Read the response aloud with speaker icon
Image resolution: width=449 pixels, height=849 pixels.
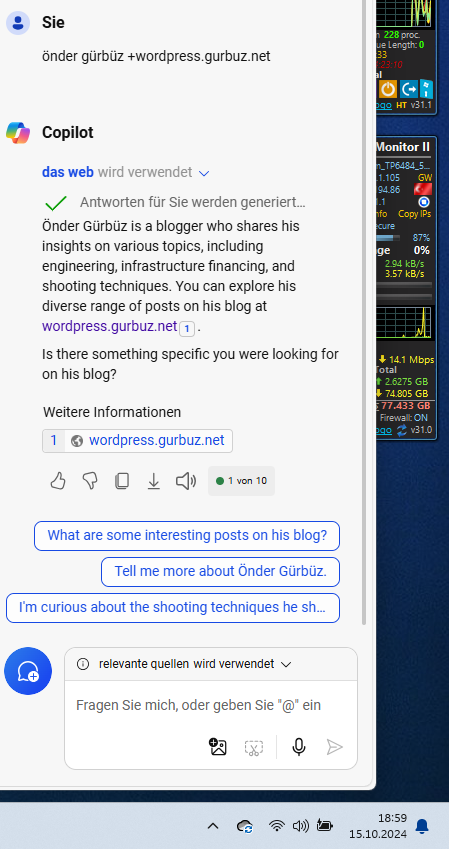pyautogui.click(x=186, y=481)
